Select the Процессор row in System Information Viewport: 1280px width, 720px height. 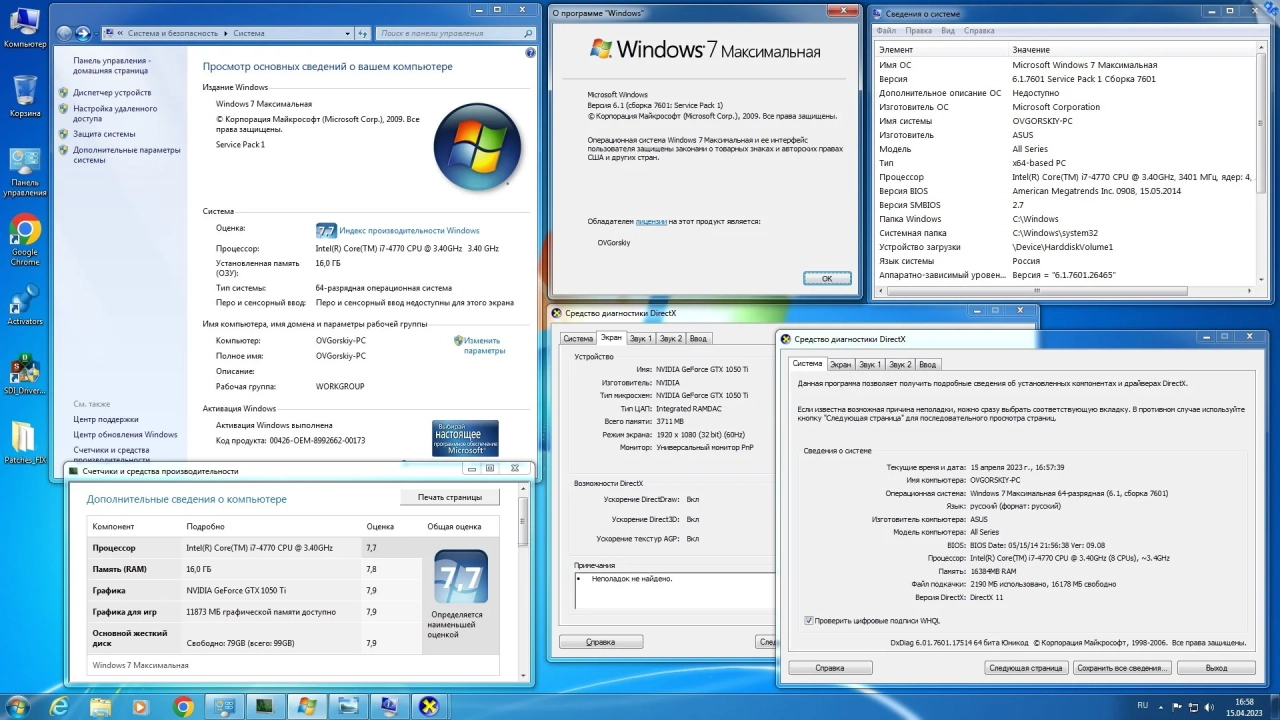point(1064,177)
